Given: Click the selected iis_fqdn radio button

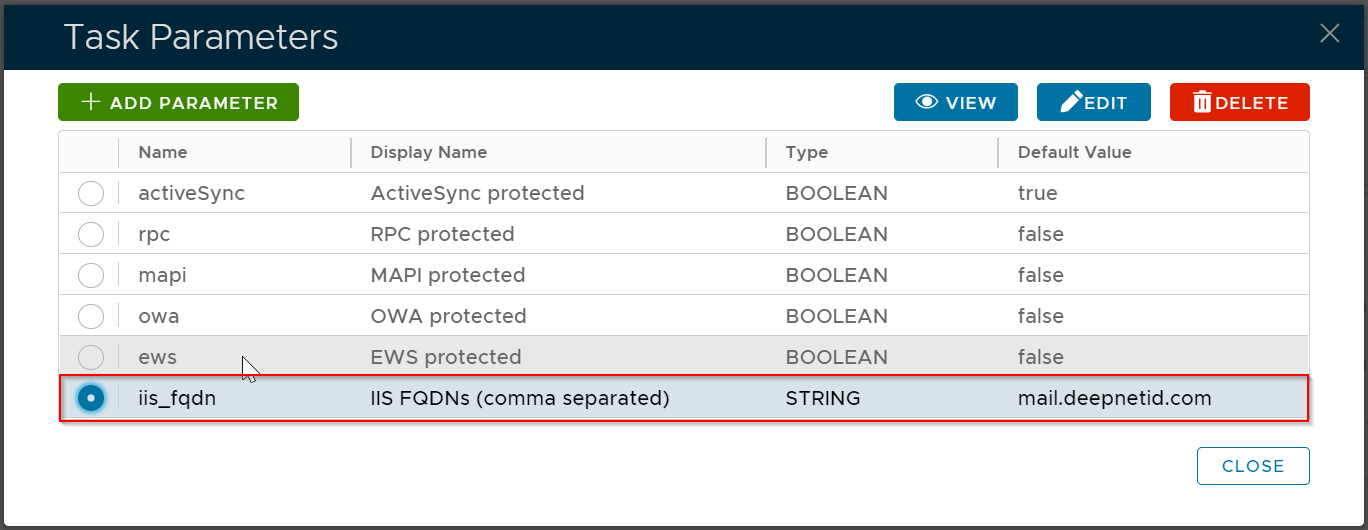Looking at the screenshot, I should pos(91,398).
